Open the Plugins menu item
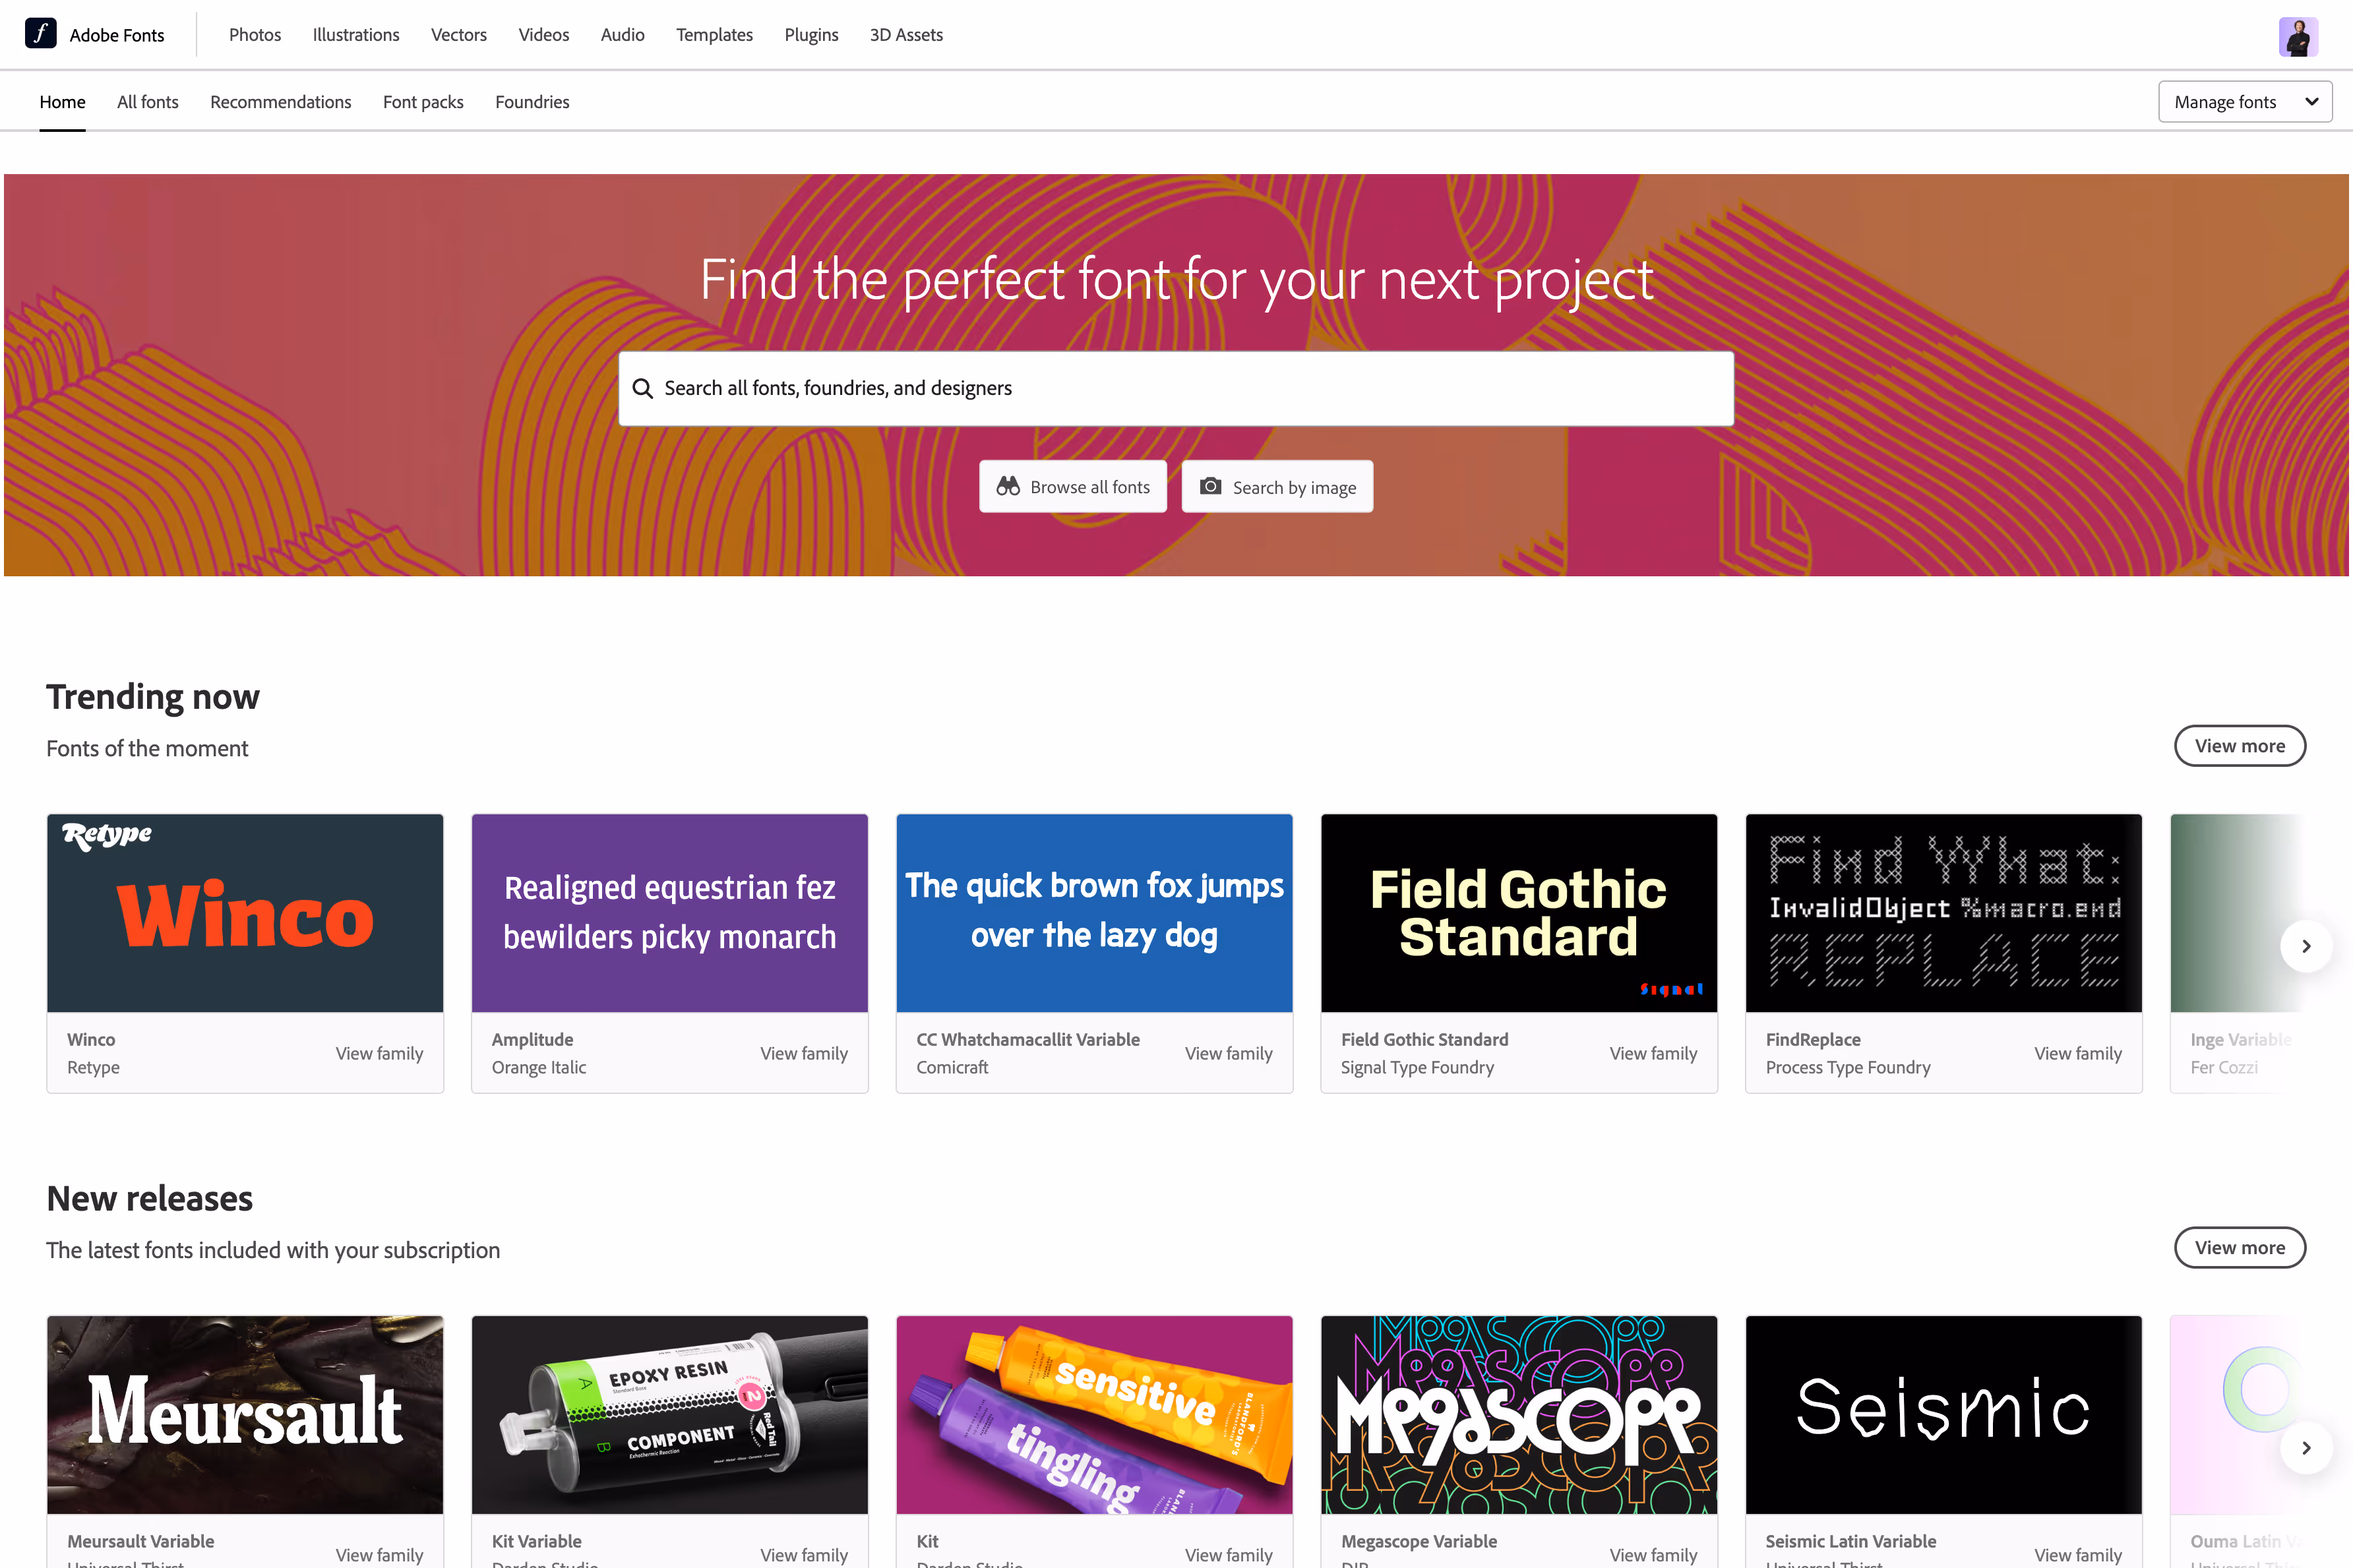The width and height of the screenshot is (2353, 1568). click(811, 35)
